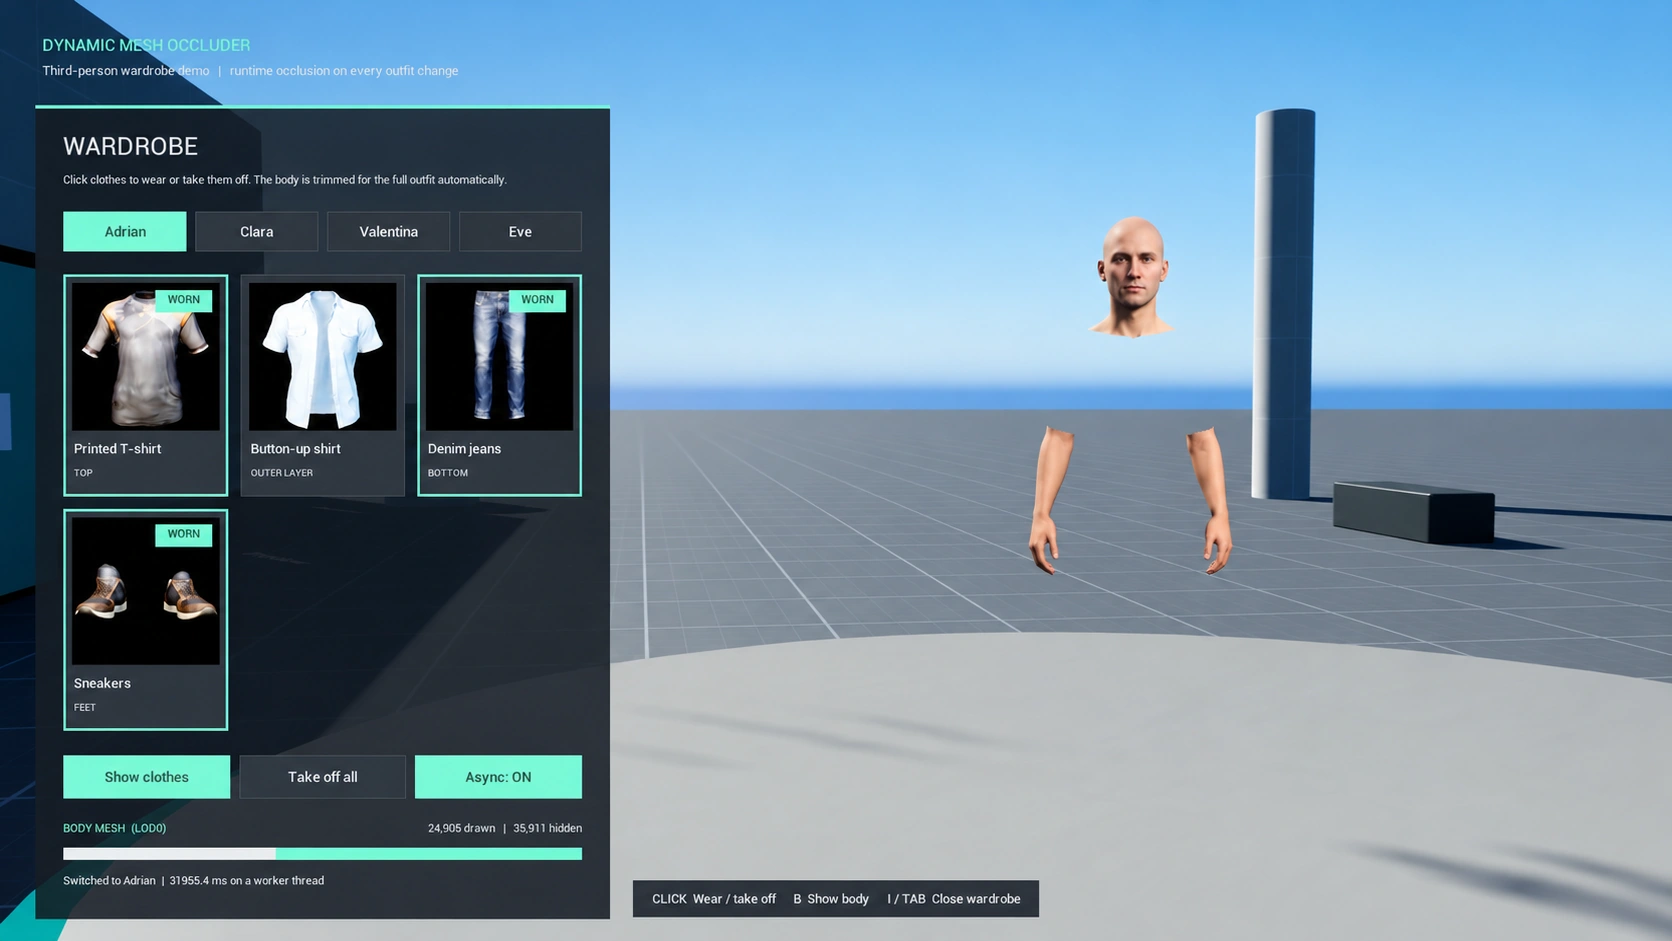Click the '24,905 drawn' statistic
Viewport: 1672px width, 941px height.
point(461,828)
